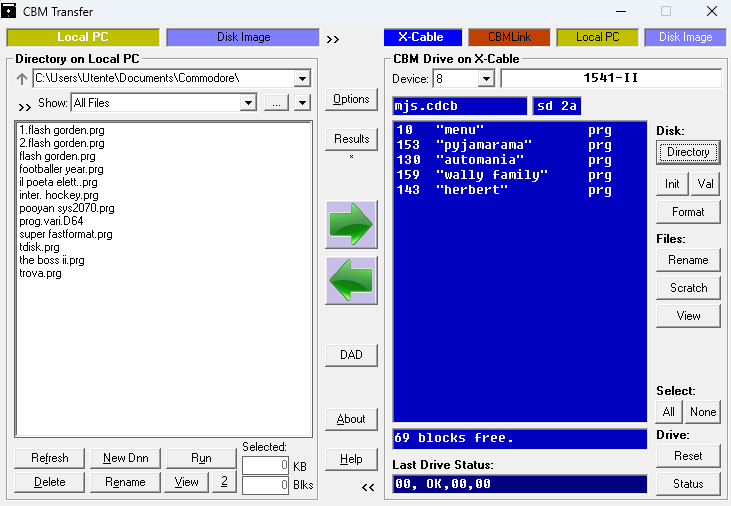Select the "pyjamarama" prg entry

point(520,145)
